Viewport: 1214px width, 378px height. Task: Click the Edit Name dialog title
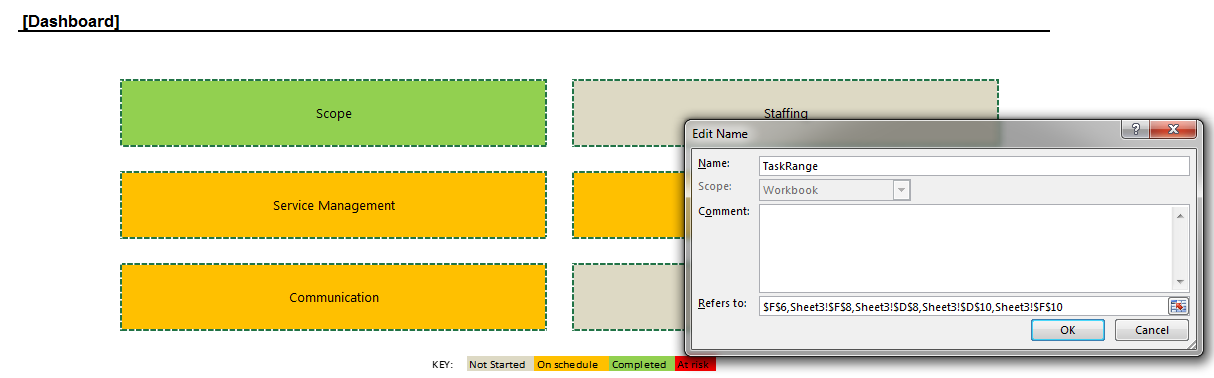pos(720,133)
